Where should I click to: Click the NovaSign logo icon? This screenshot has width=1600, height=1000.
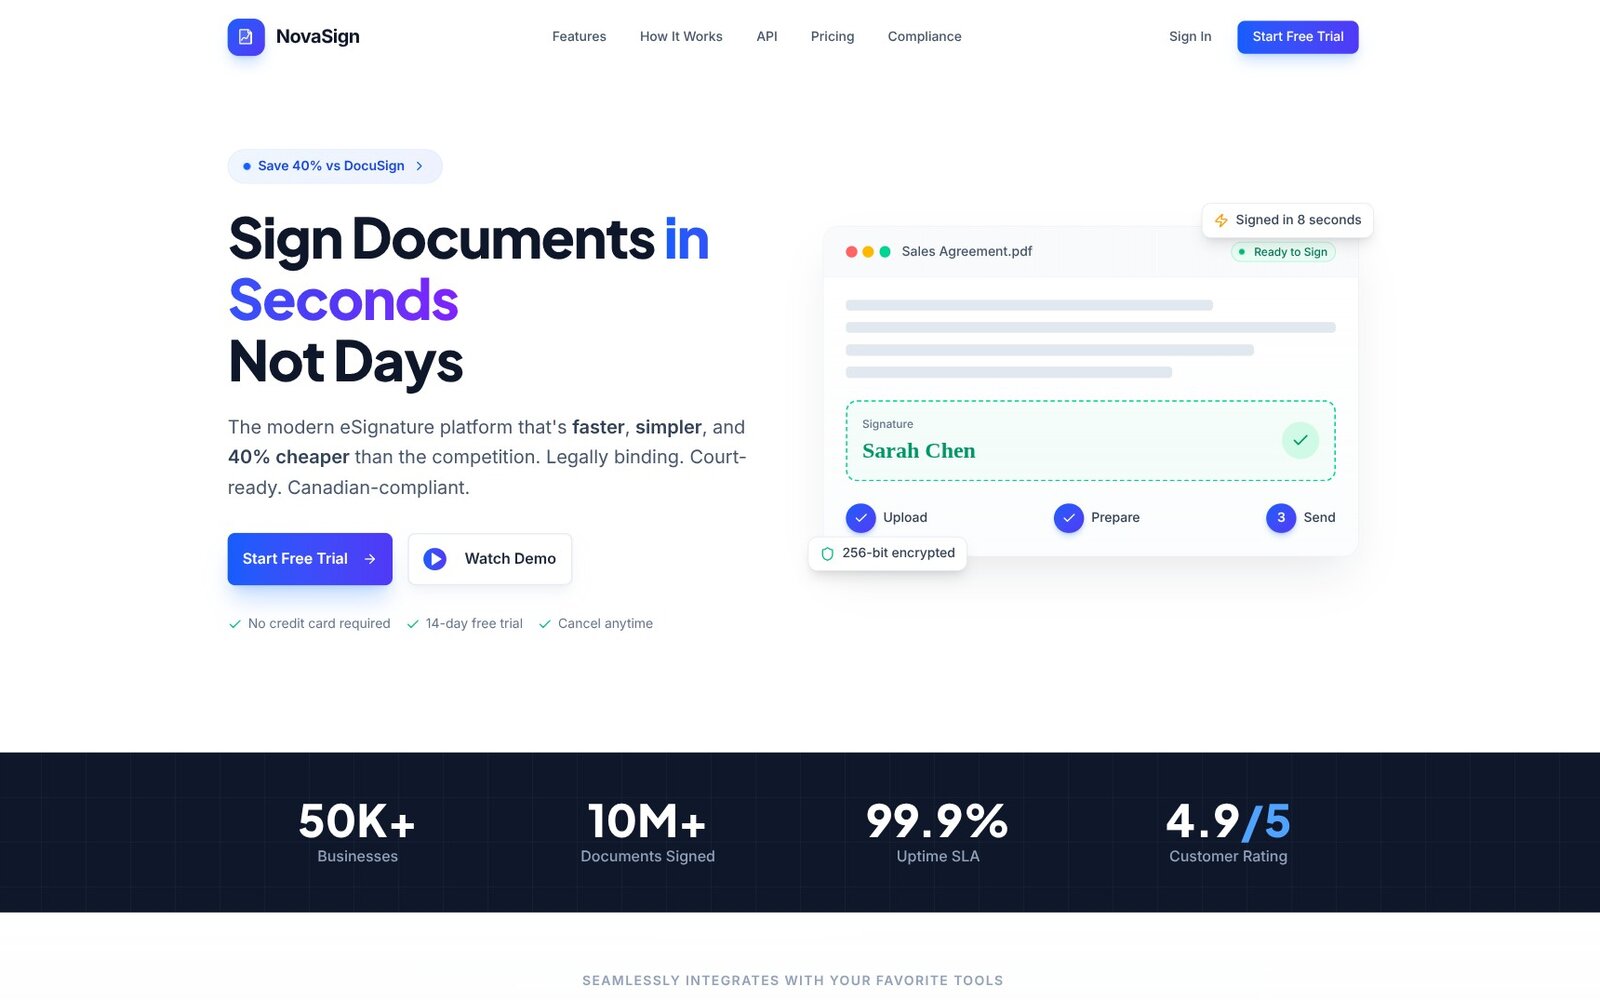point(246,37)
